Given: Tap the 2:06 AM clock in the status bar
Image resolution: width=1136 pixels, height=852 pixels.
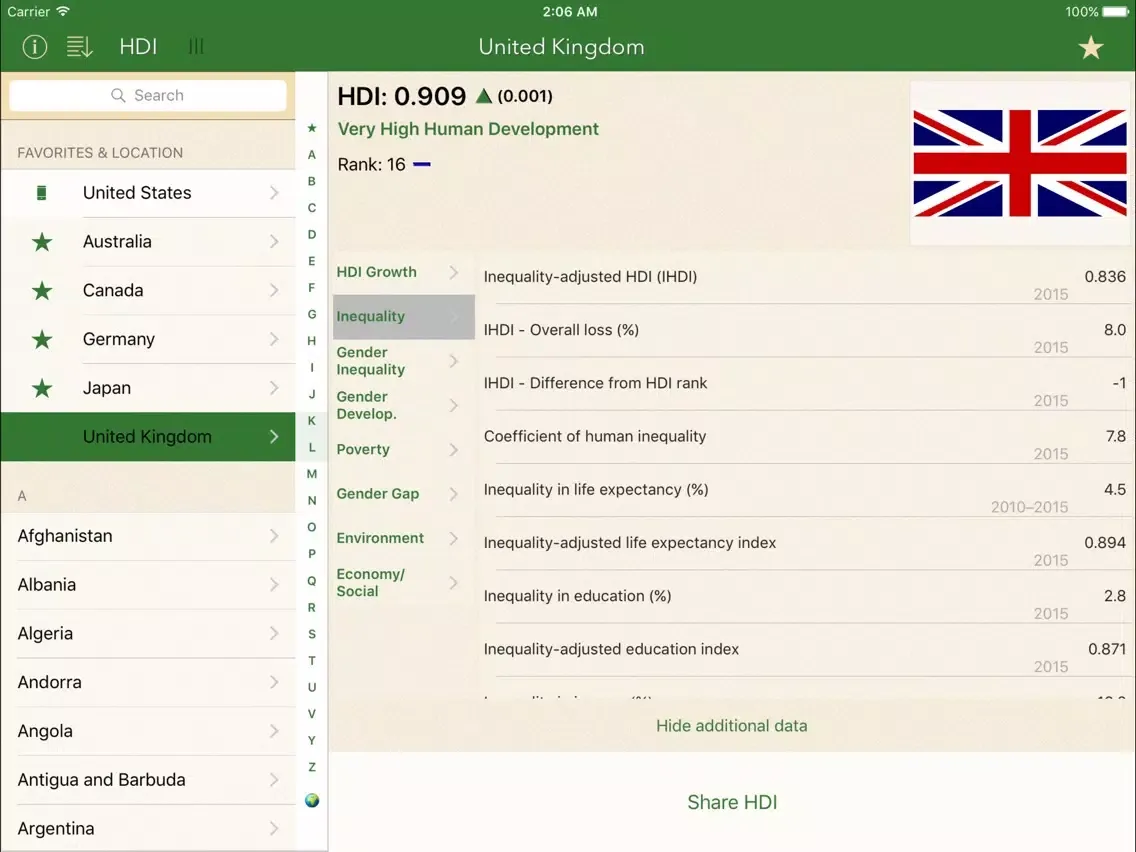Looking at the screenshot, I should pos(569,12).
